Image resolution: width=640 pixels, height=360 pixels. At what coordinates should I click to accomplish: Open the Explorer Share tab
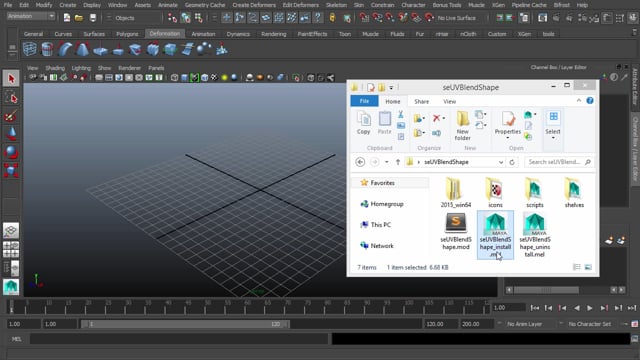click(421, 101)
